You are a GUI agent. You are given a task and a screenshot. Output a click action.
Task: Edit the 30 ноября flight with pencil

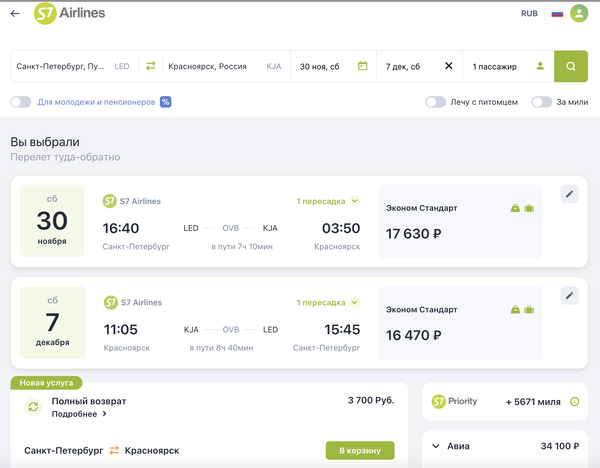pyautogui.click(x=569, y=194)
